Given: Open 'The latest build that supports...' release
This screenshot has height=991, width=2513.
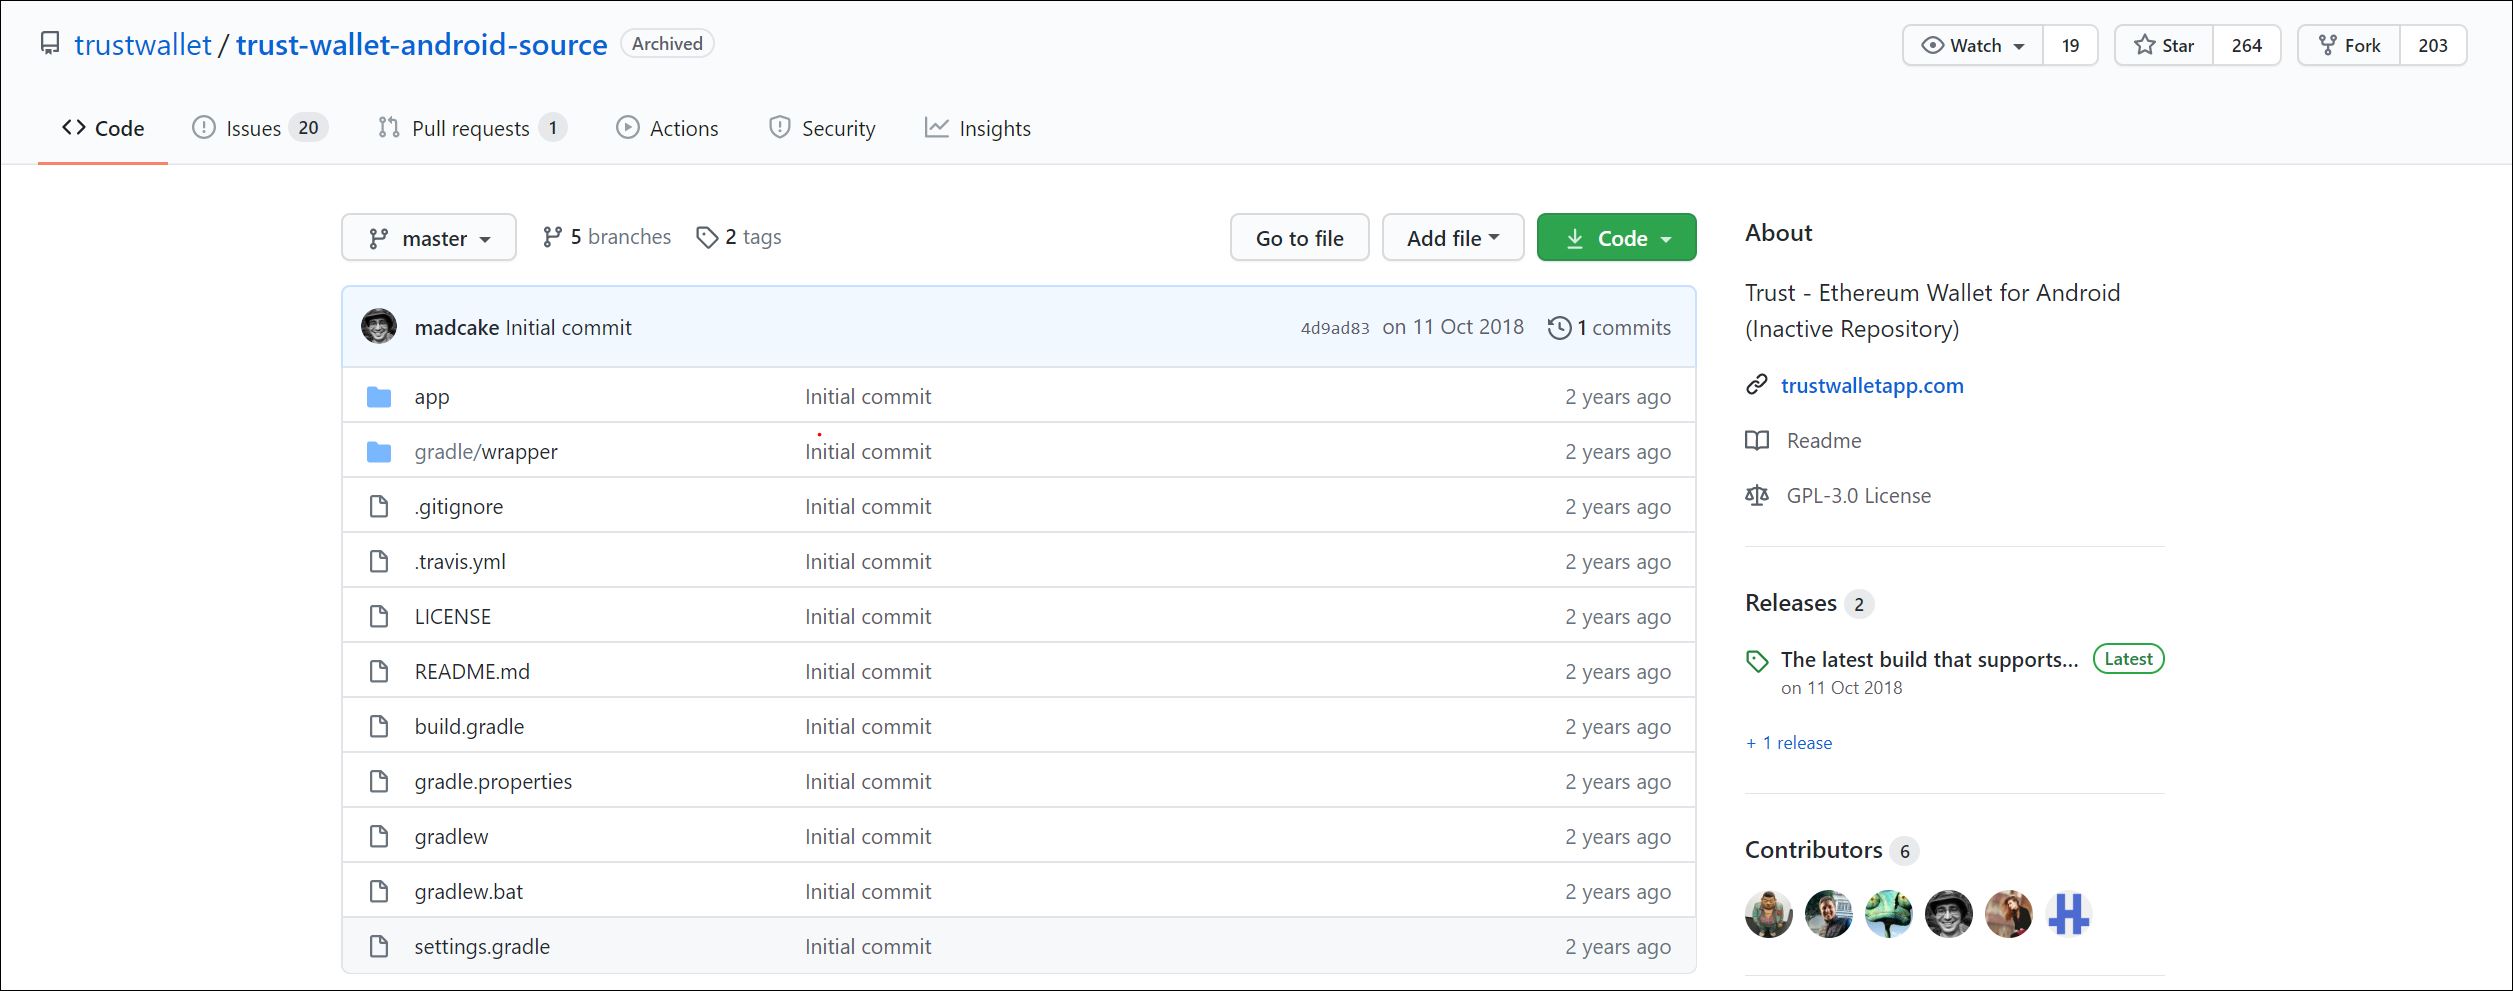Looking at the screenshot, I should [1929, 660].
